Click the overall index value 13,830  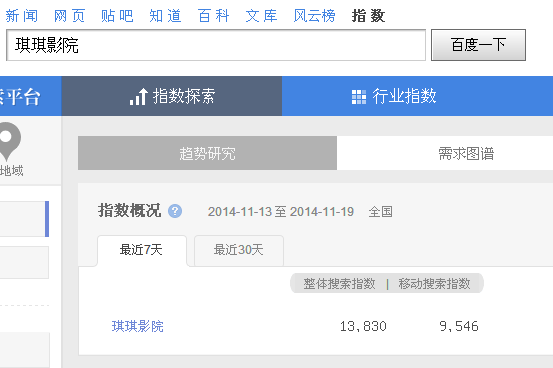click(363, 326)
